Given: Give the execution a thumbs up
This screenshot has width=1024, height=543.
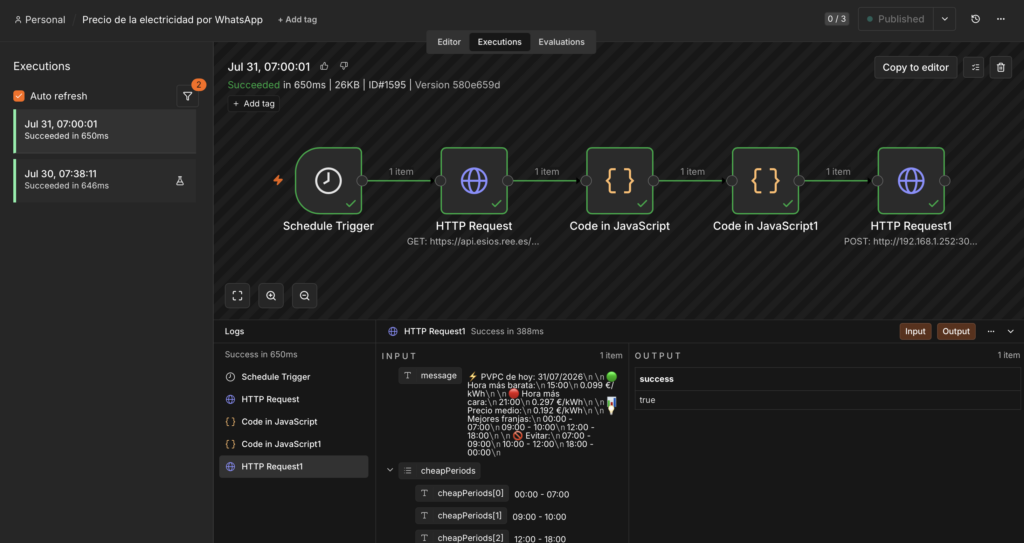Looking at the screenshot, I should tap(325, 67).
